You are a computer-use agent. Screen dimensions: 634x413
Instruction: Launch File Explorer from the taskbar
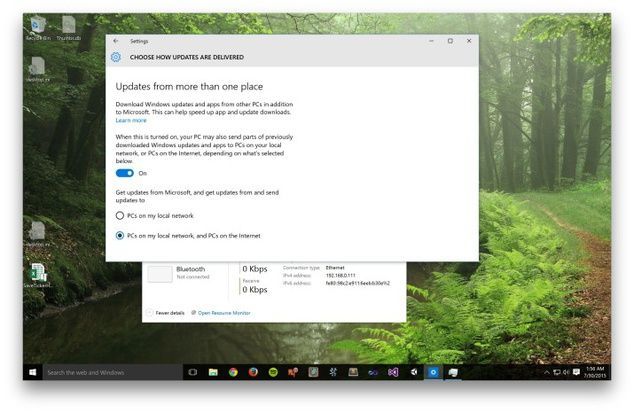[213, 372]
